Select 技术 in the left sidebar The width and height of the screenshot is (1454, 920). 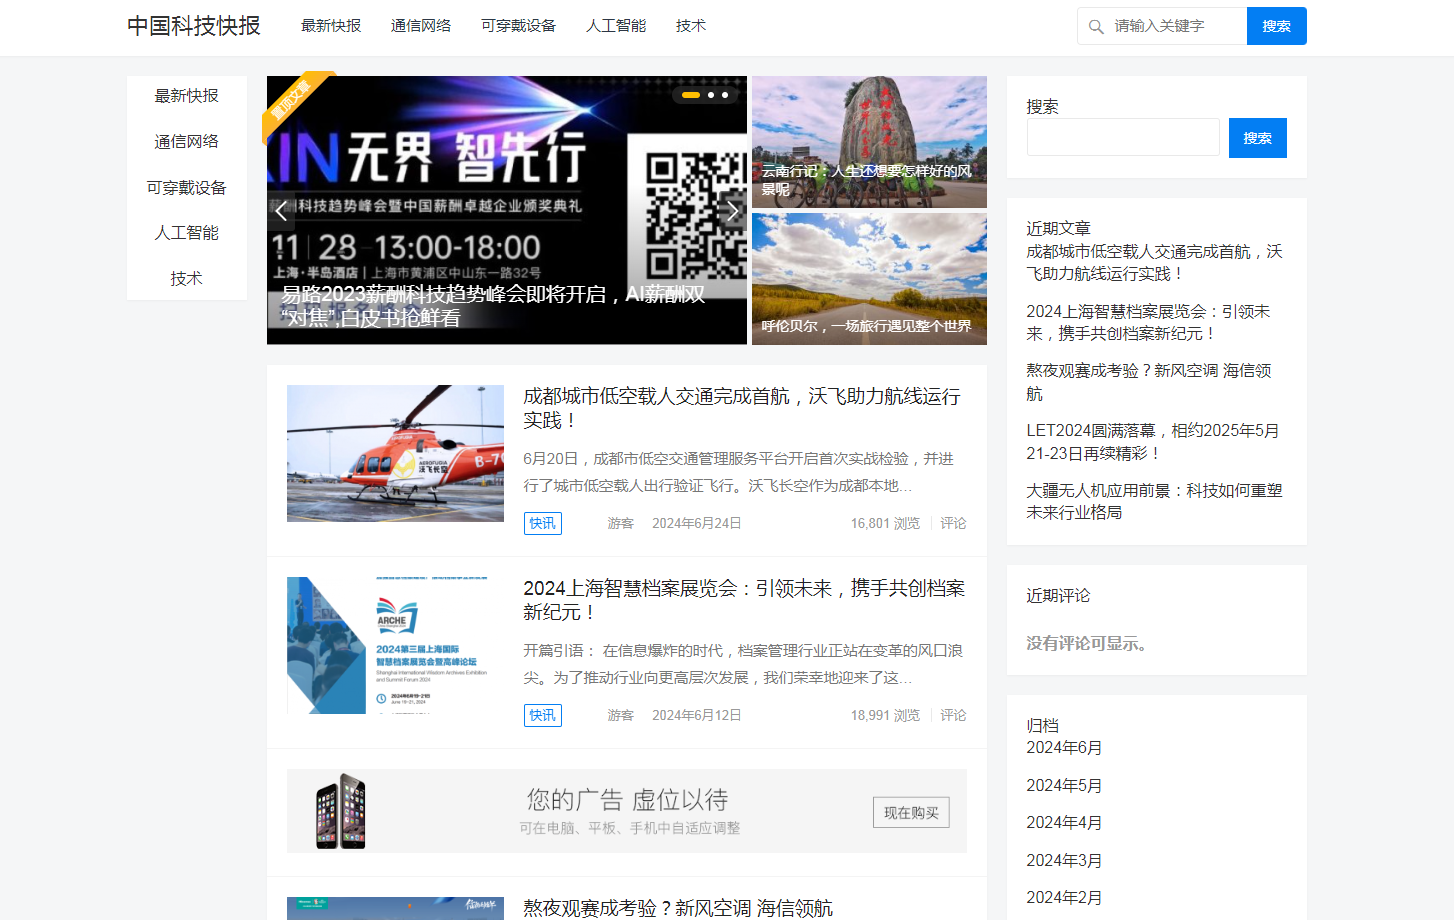(187, 279)
